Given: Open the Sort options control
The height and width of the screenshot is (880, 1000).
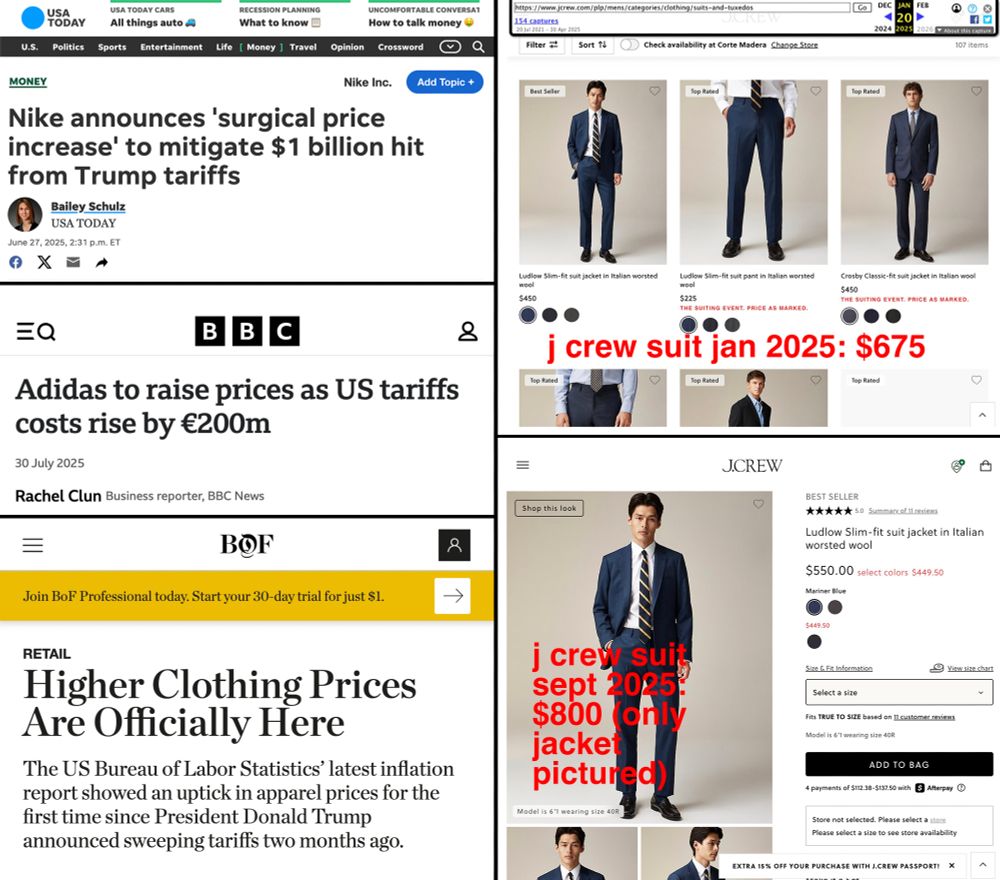Looking at the screenshot, I should coord(592,45).
